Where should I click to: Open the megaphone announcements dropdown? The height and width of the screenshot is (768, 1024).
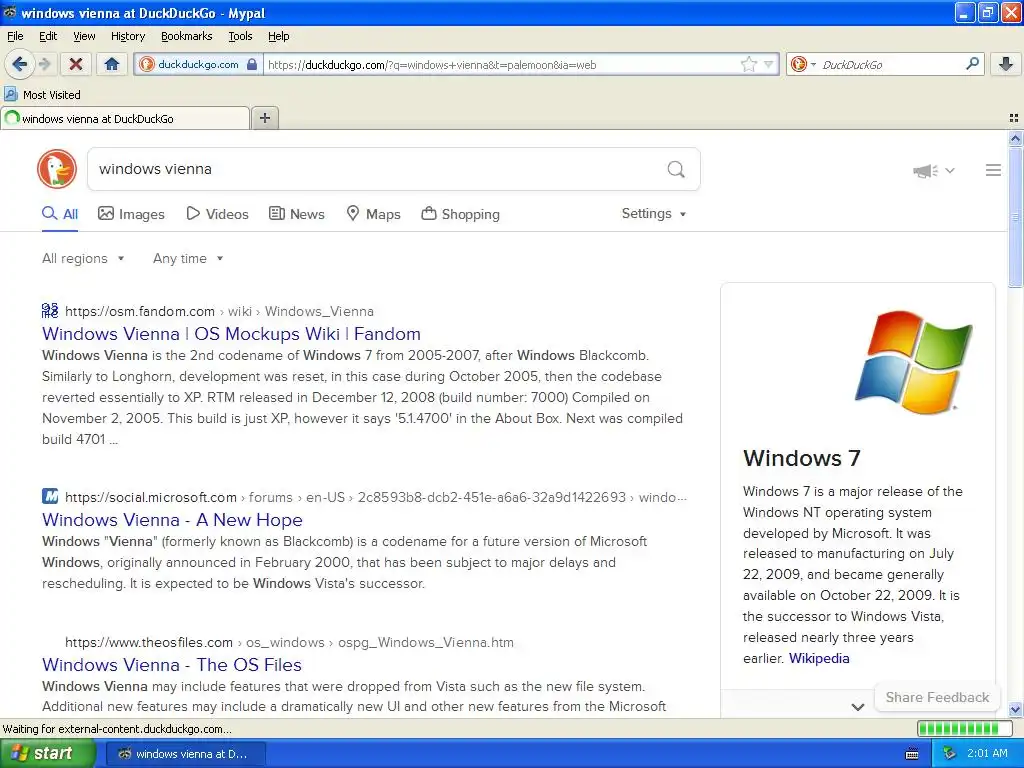tap(934, 170)
